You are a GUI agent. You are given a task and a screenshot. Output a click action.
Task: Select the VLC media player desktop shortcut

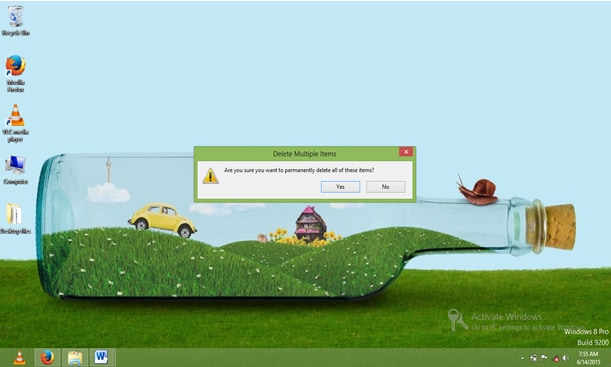pos(16,123)
